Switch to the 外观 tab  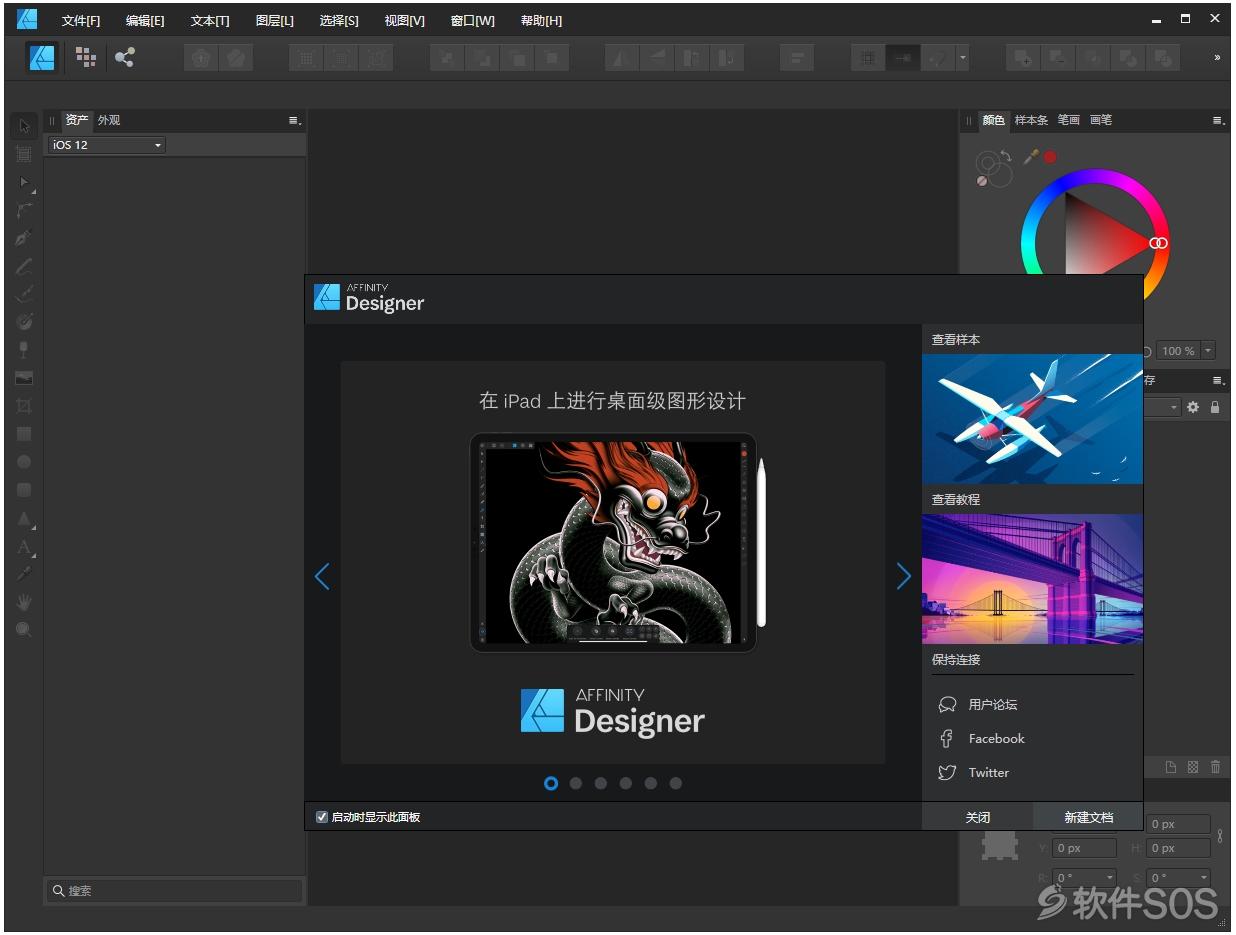(108, 120)
